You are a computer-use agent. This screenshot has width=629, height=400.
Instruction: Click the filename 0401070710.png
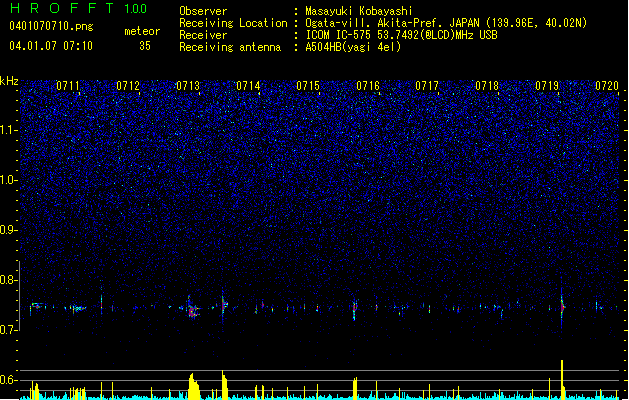pyautogui.click(x=51, y=26)
